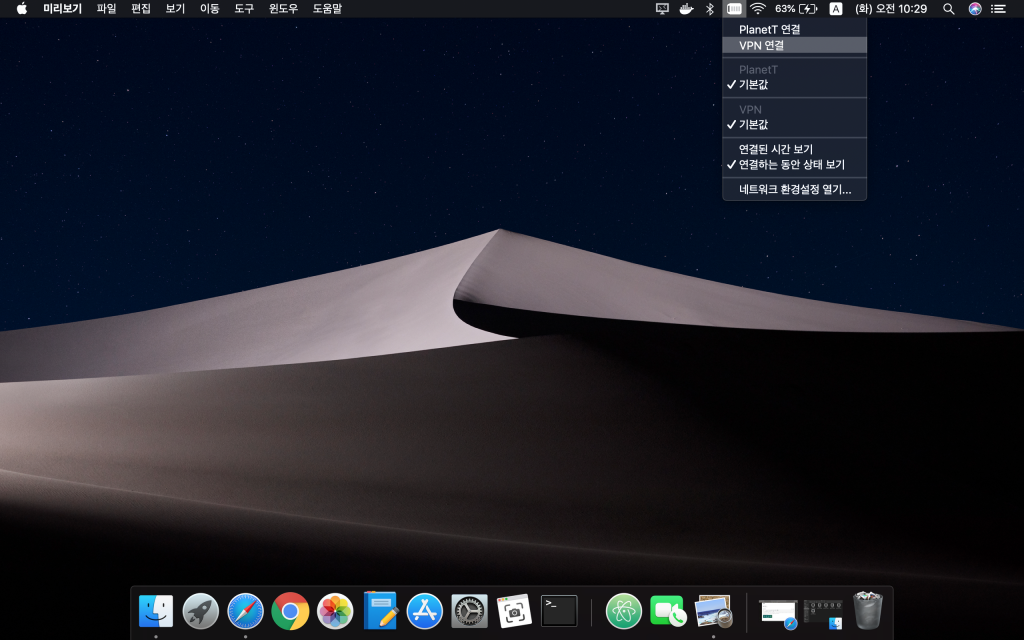1024x640 pixels.
Task: Click the screen-sharing display icon in menu bar
Action: pyautogui.click(x=662, y=8)
